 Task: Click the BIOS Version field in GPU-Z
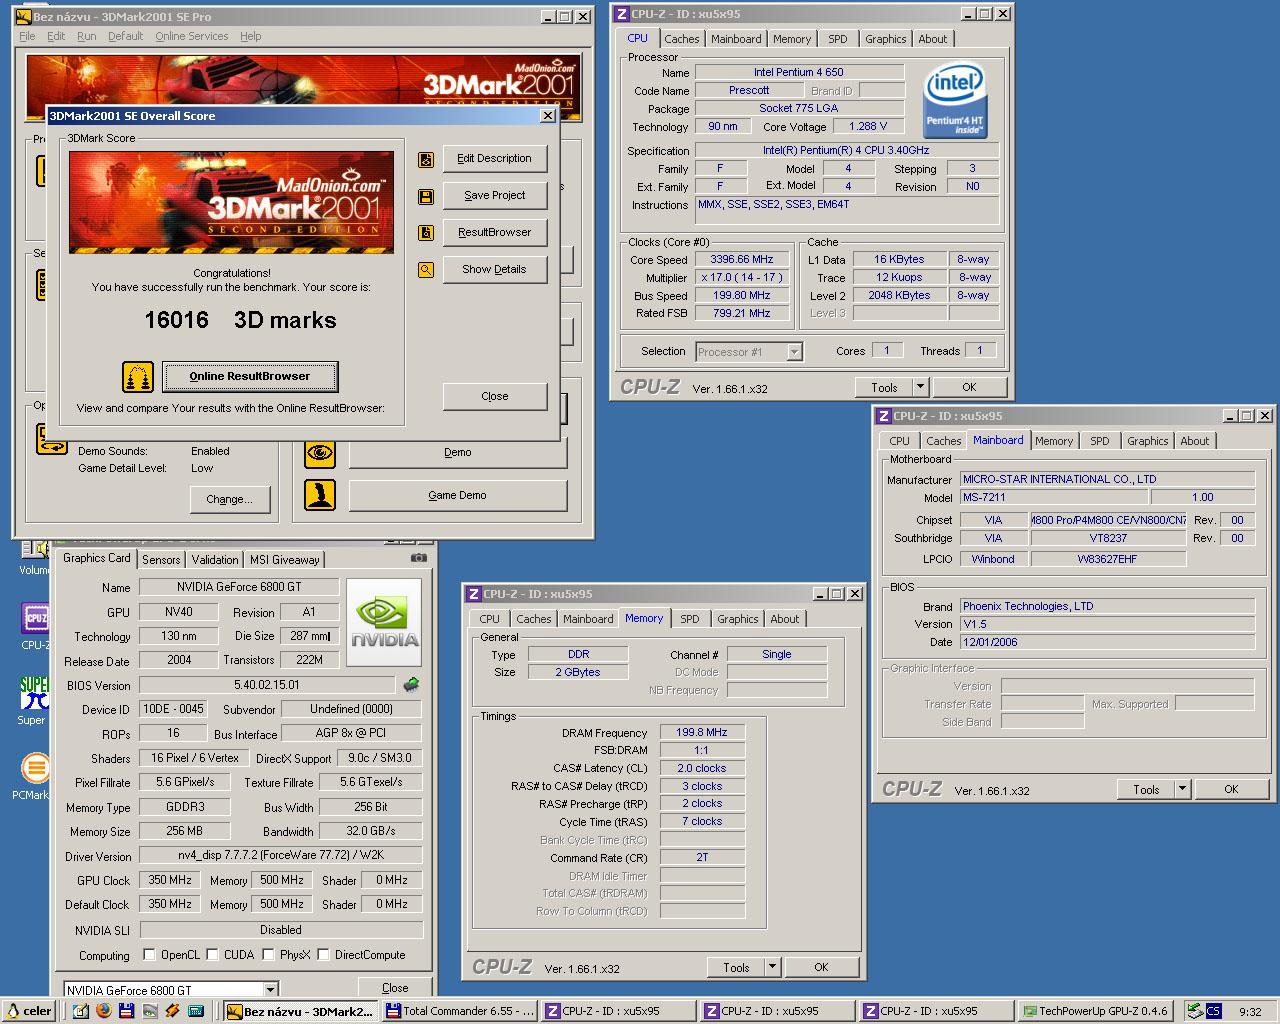click(x=267, y=685)
